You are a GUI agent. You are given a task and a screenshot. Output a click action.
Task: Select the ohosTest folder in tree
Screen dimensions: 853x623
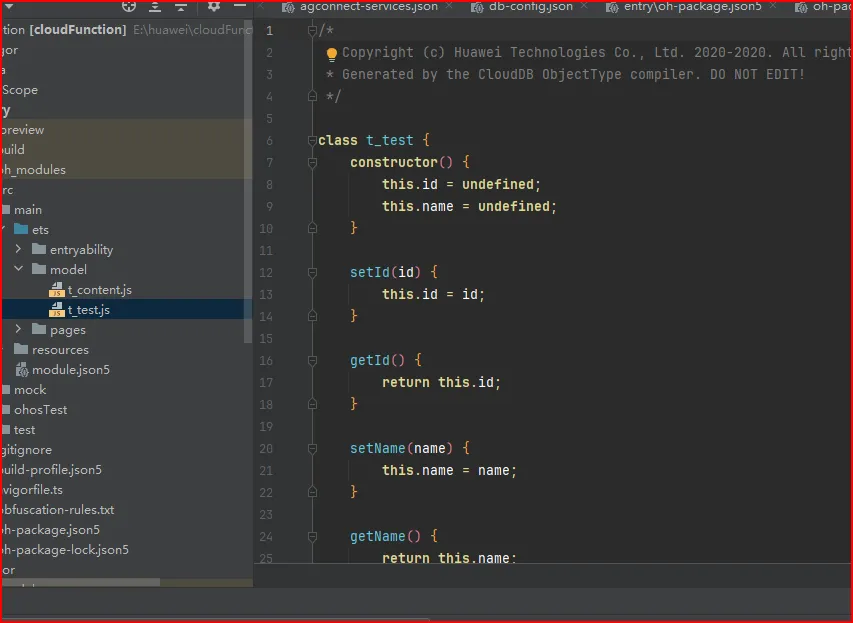(40, 410)
